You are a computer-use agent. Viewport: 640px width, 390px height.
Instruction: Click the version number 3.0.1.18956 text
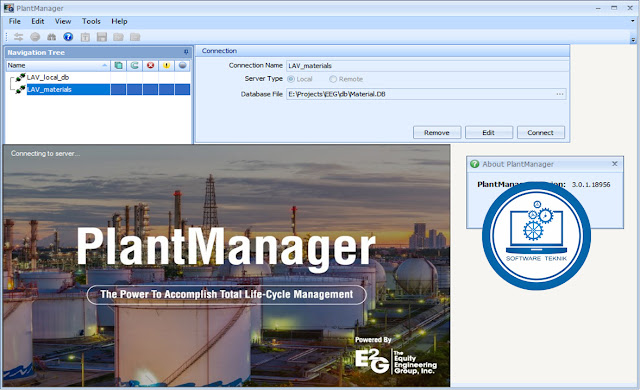591,184
